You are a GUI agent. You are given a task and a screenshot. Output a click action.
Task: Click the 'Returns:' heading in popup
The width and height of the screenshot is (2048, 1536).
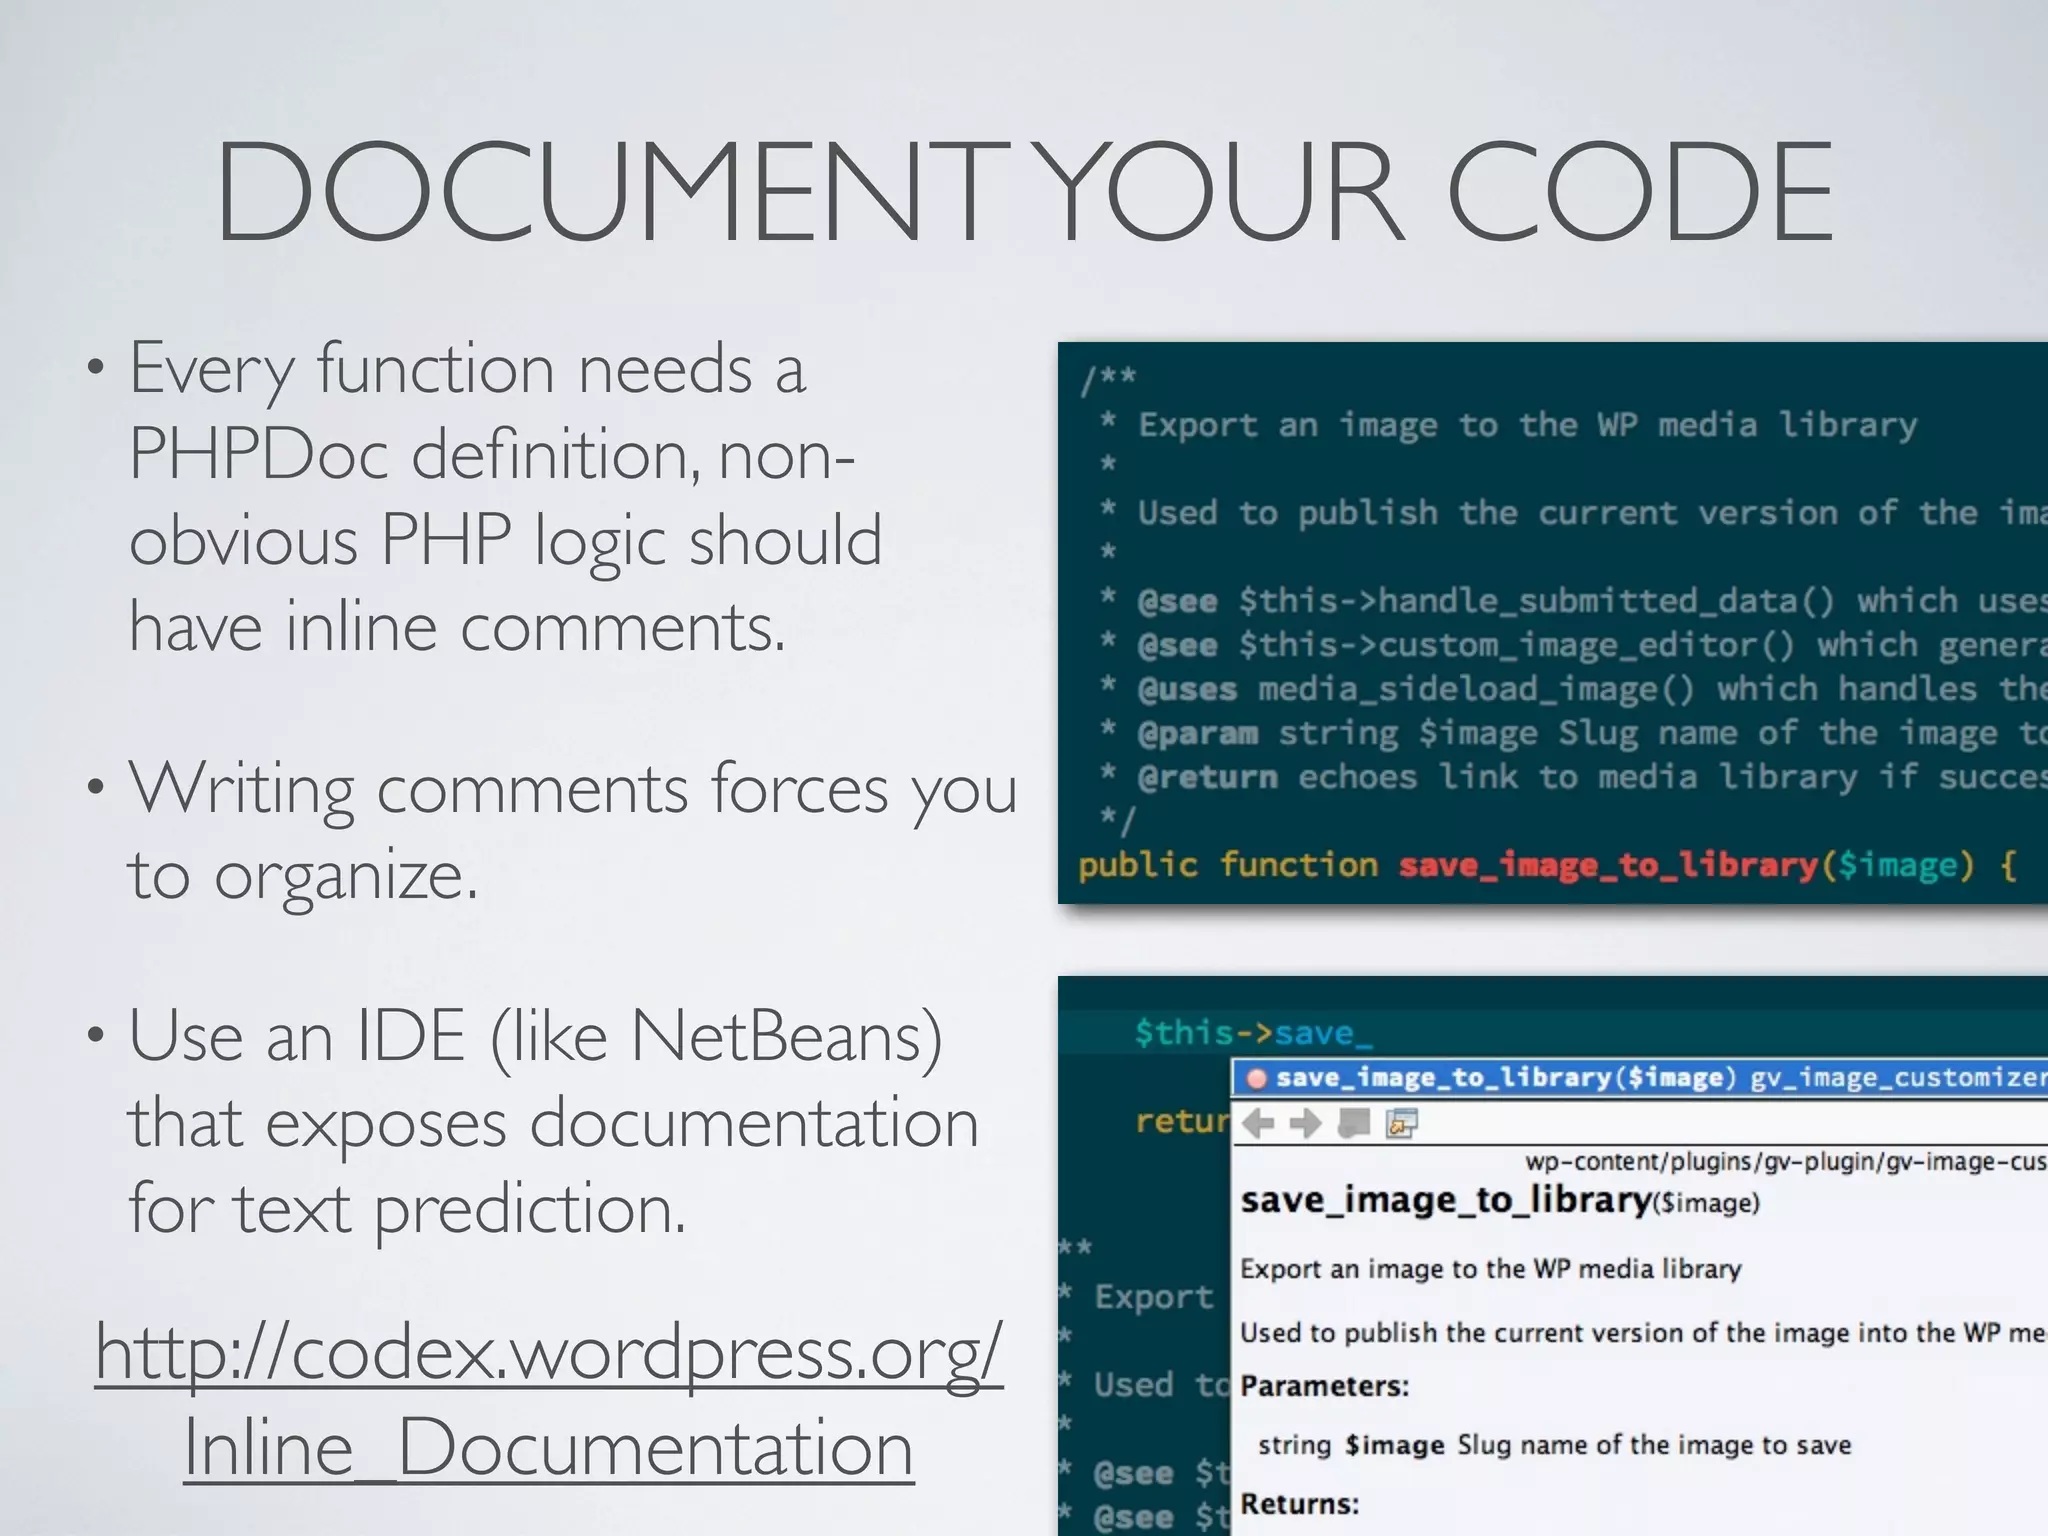click(x=1300, y=1504)
